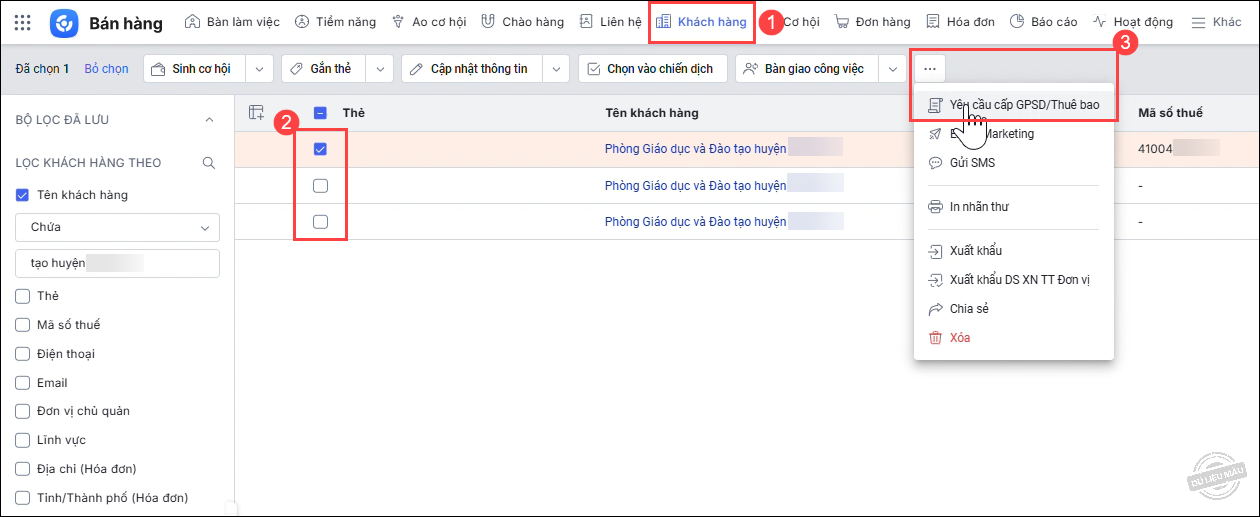Expand the Sinh cơ hội dropdown arrow
Image resolution: width=1260 pixels, height=517 pixels.
pos(259,69)
